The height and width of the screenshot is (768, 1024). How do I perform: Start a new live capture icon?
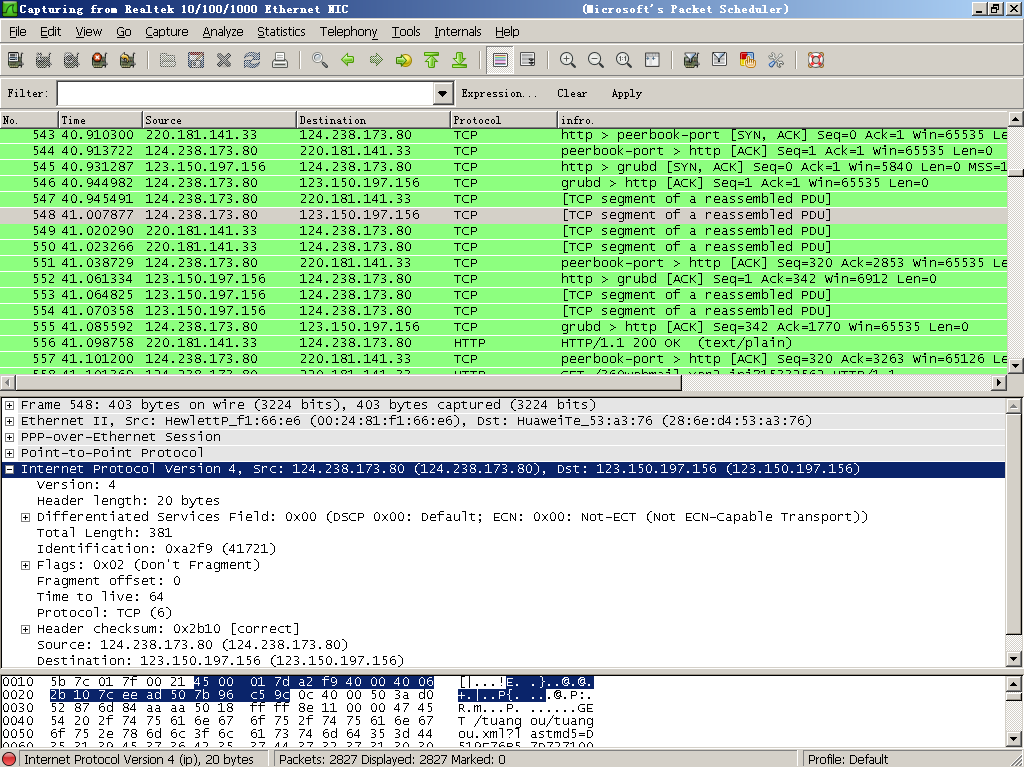coord(72,60)
